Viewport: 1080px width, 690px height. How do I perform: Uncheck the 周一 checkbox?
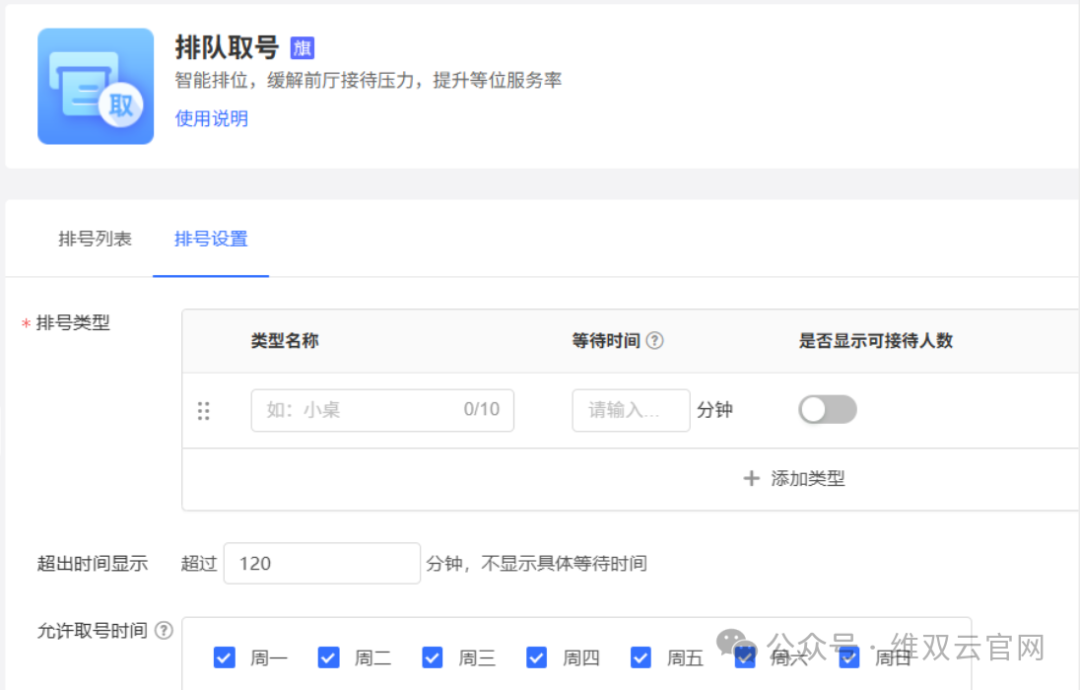coord(225,657)
